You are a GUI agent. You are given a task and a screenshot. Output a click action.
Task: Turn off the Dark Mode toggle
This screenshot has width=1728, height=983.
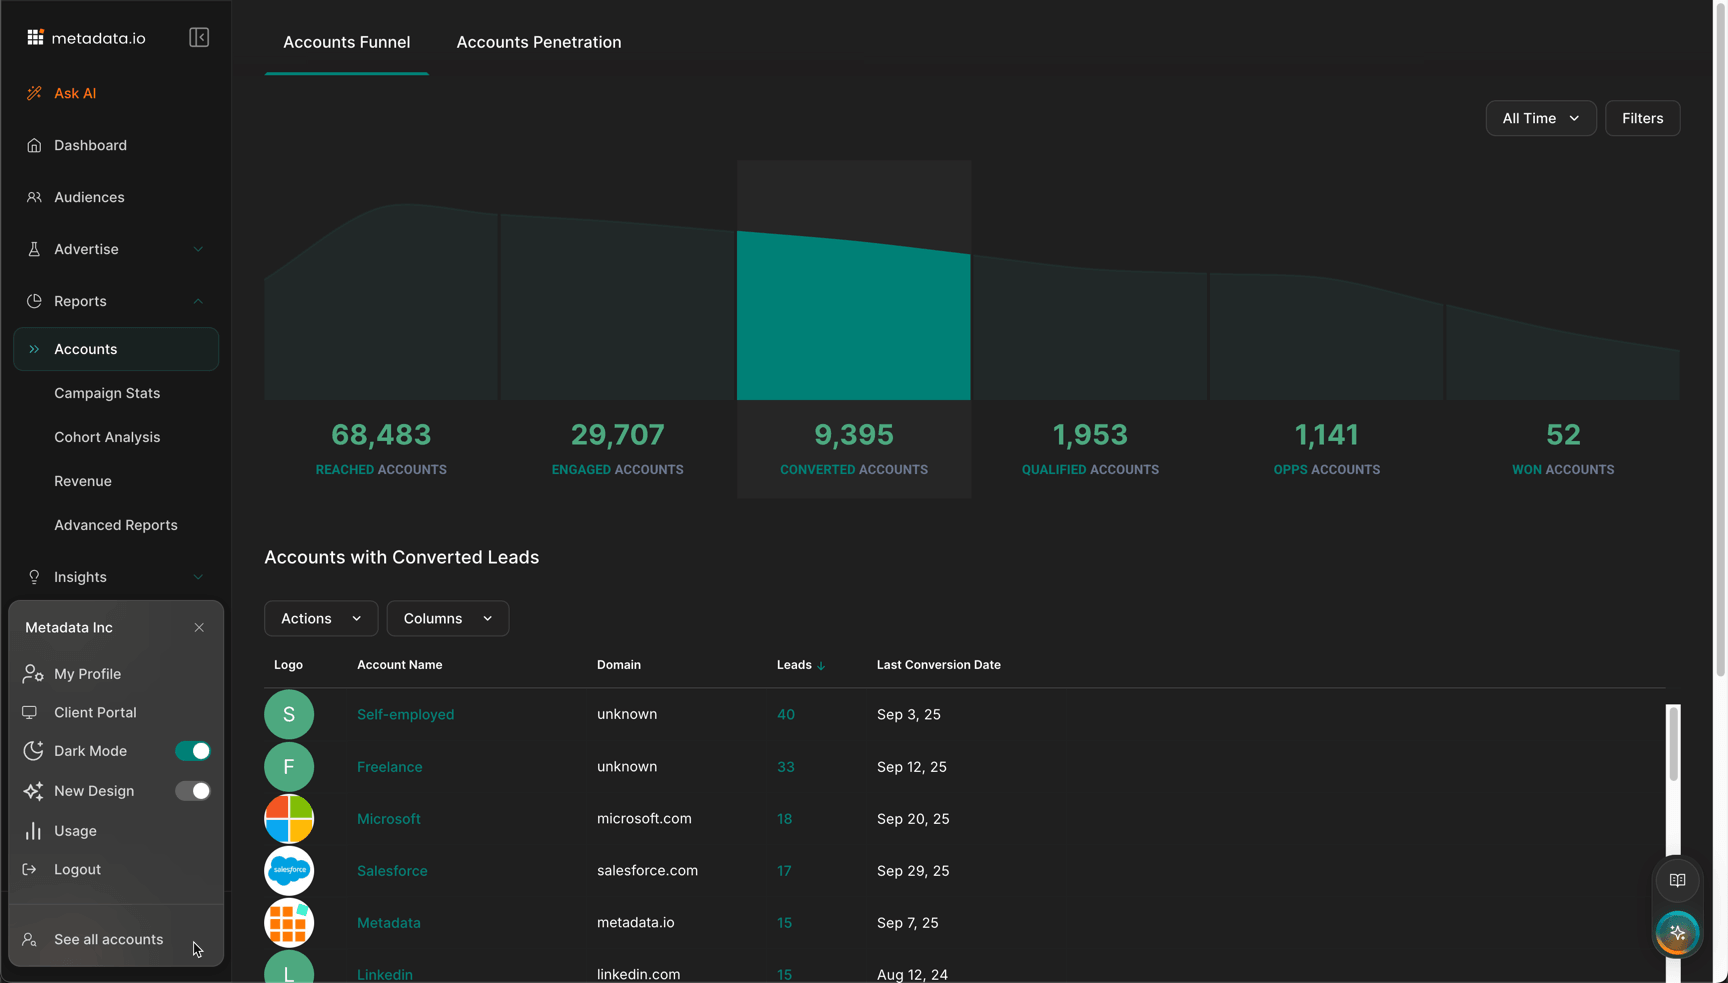coord(192,751)
